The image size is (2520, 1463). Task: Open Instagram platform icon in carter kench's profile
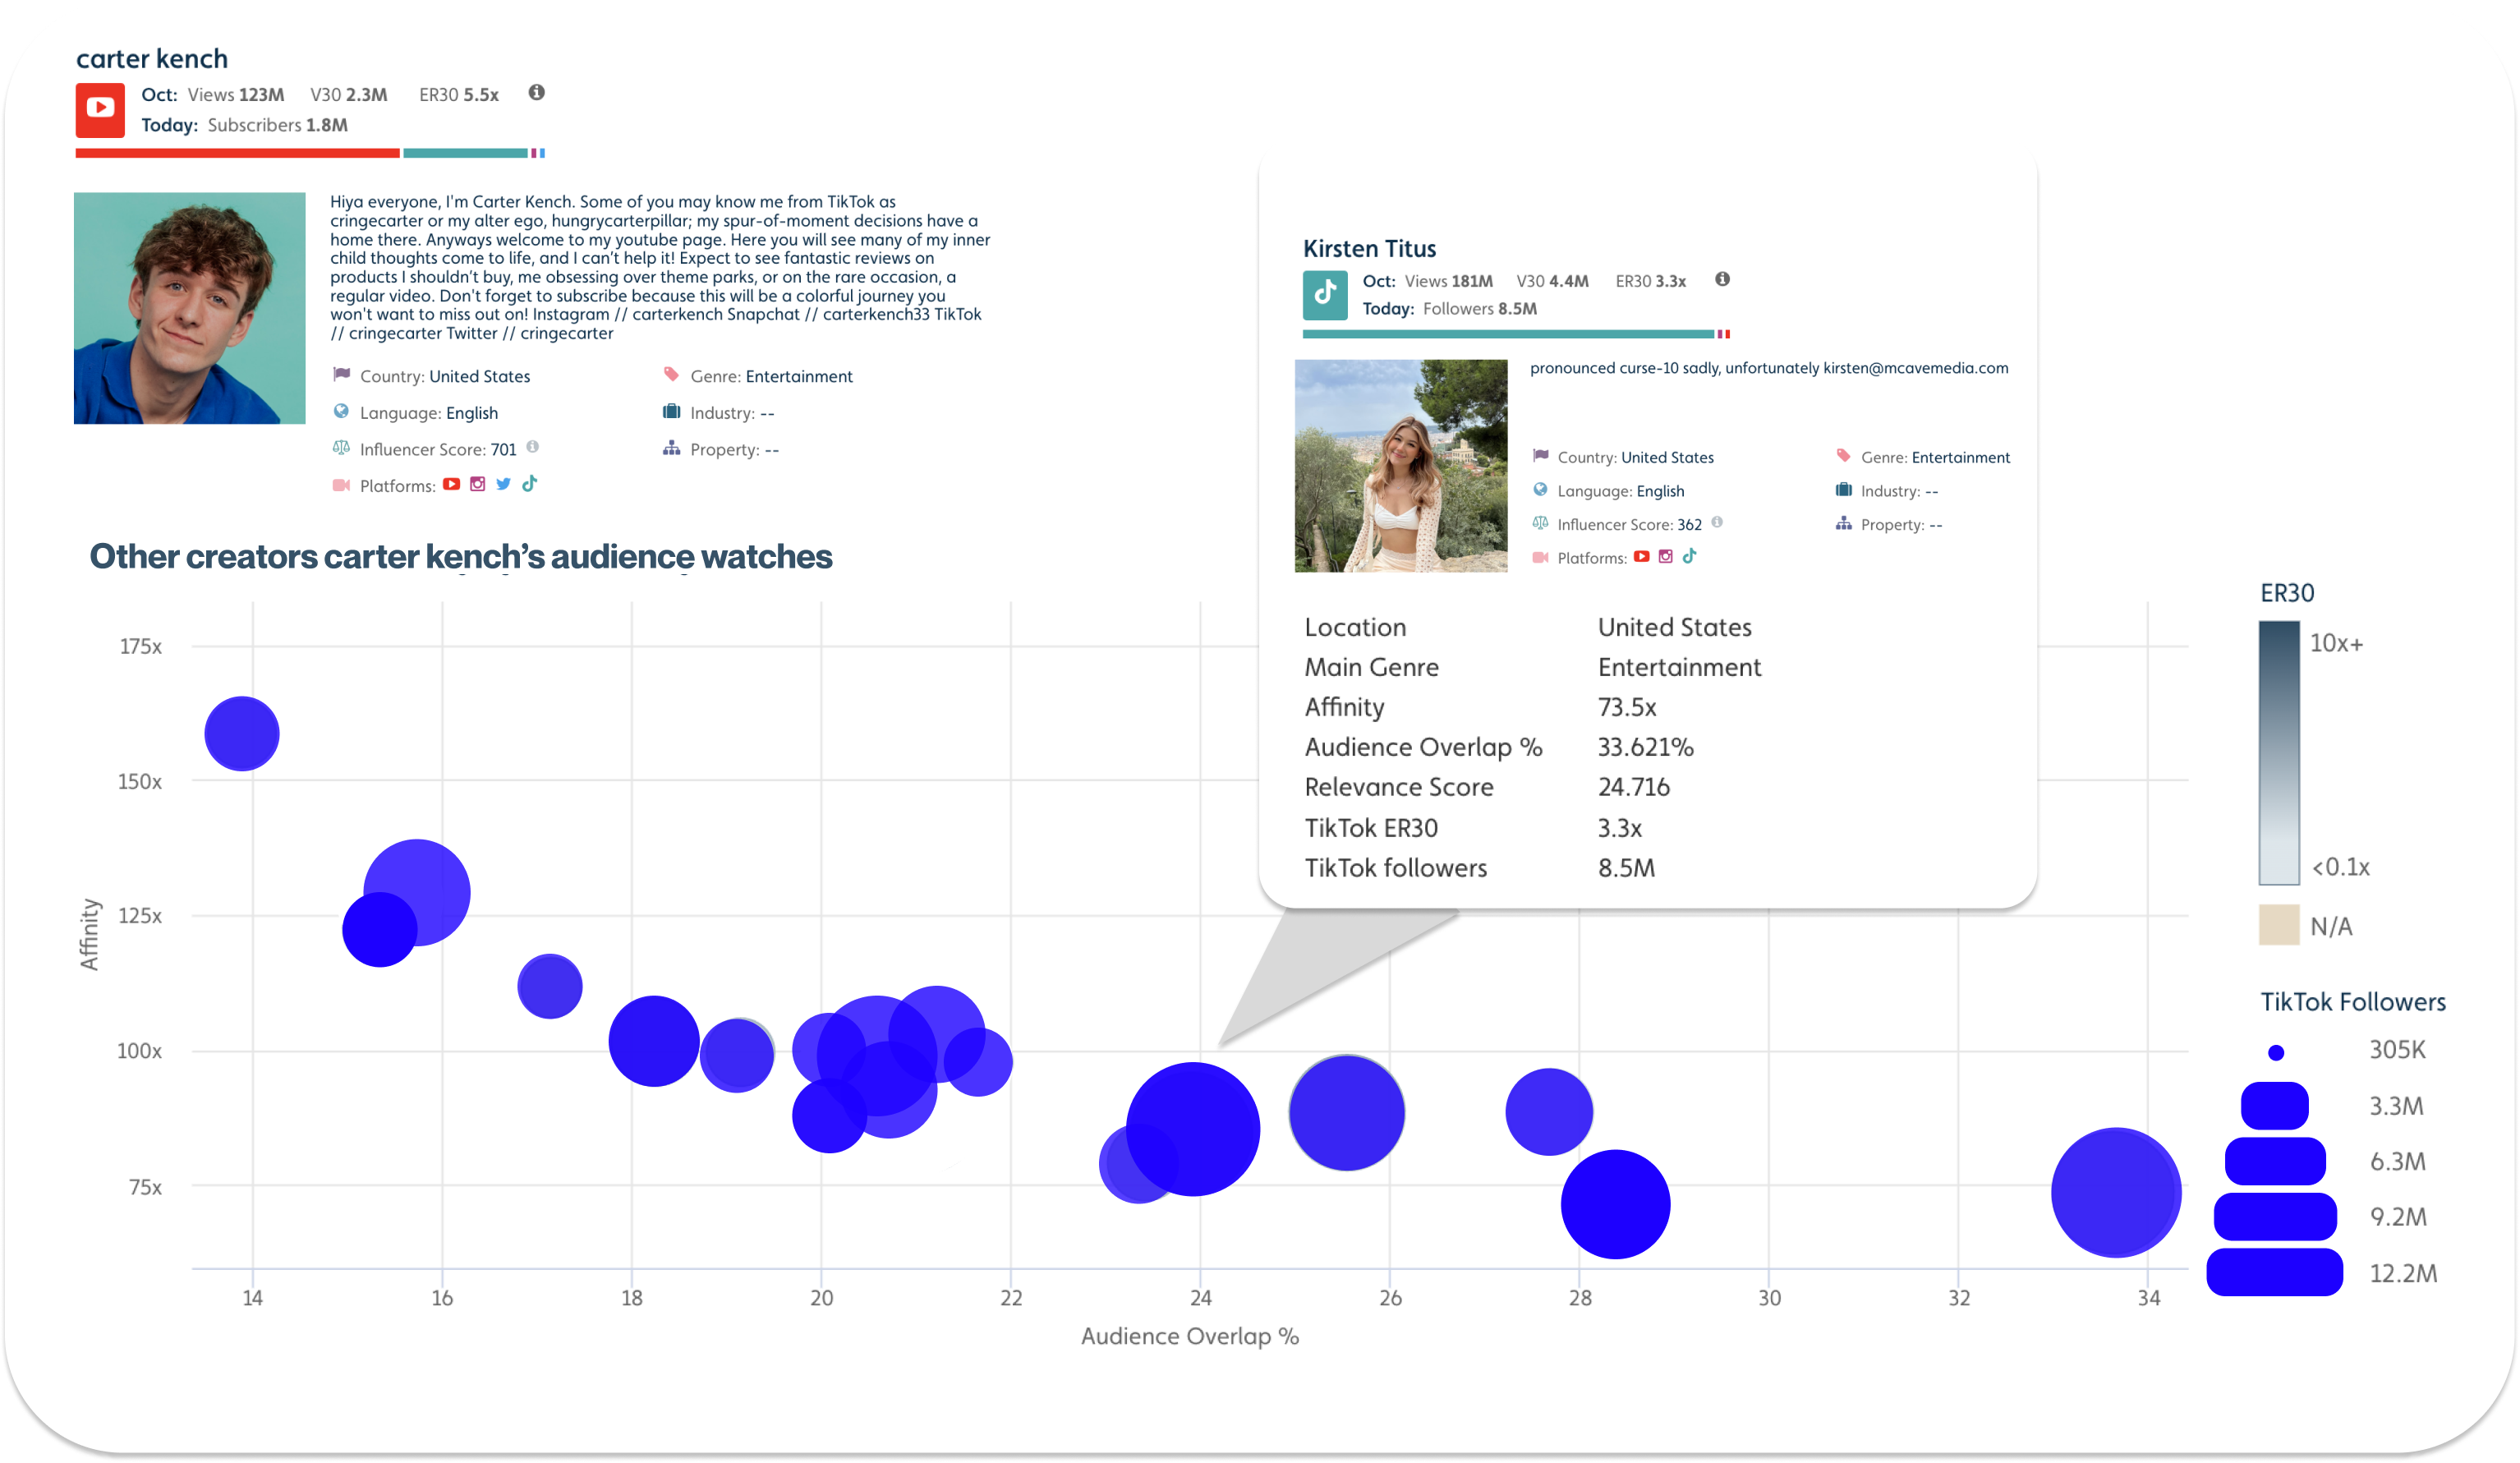(478, 484)
